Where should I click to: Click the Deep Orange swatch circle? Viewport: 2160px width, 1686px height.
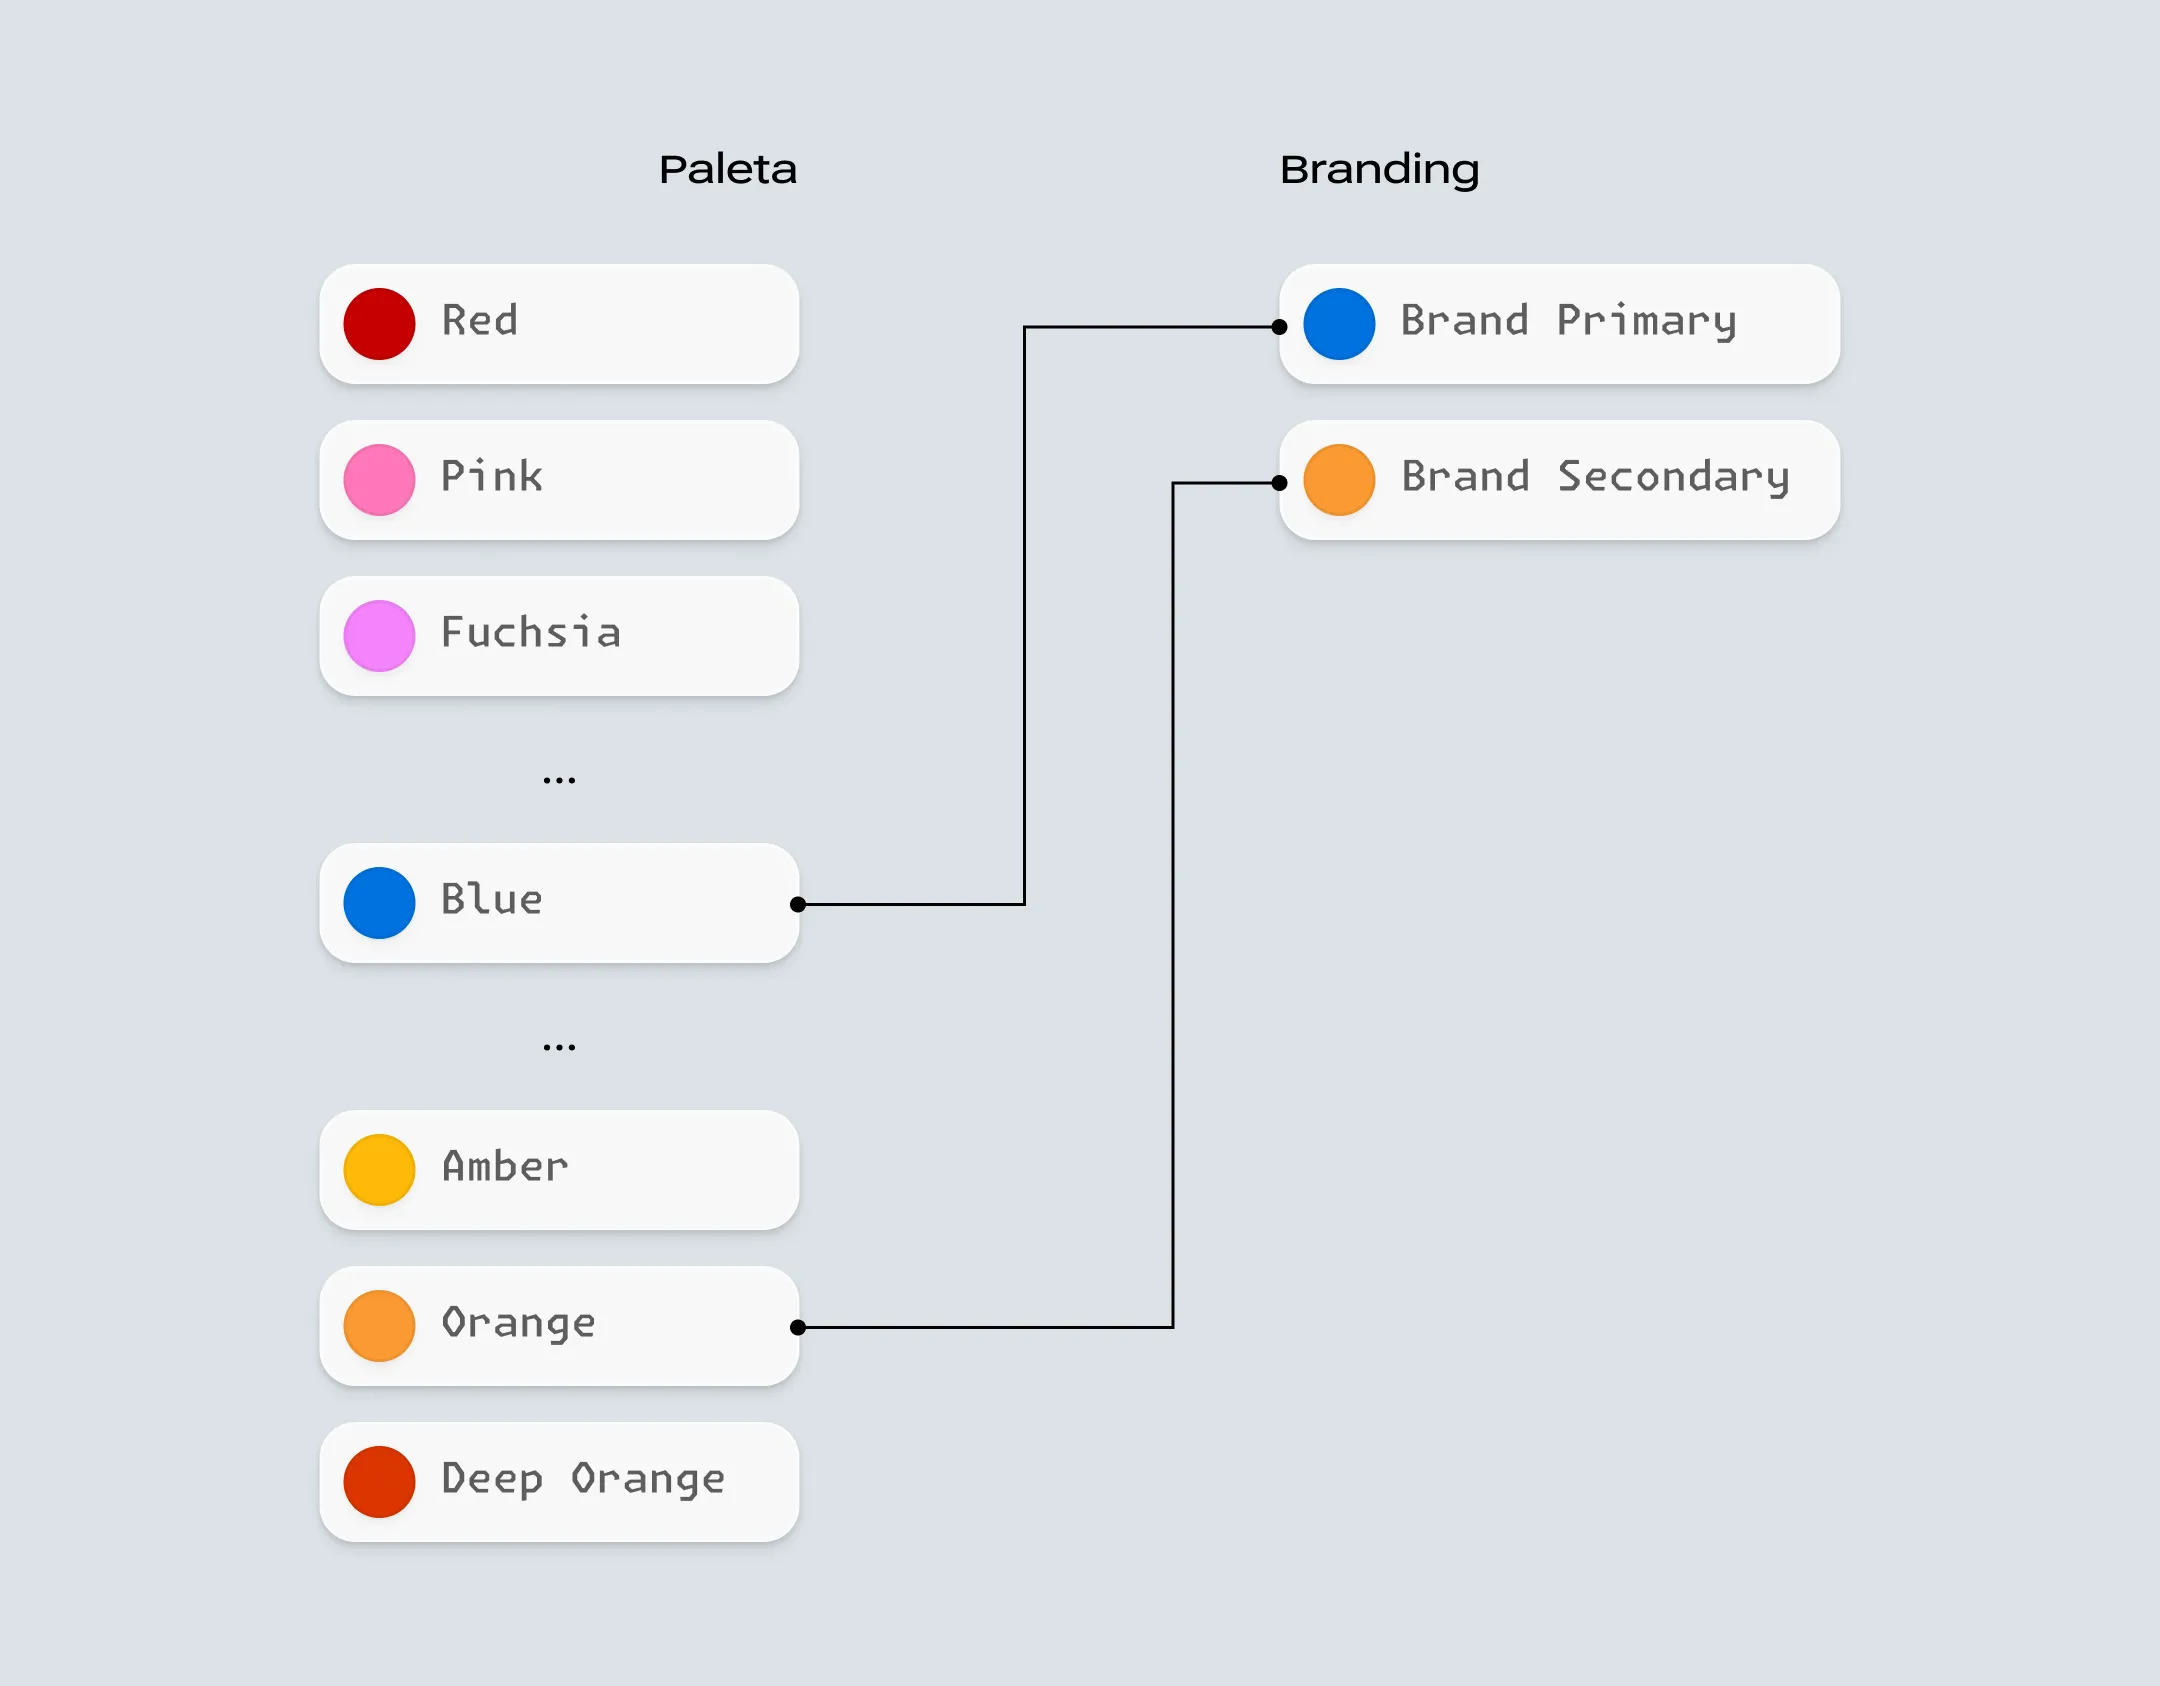pyautogui.click(x=379, y=1482)
